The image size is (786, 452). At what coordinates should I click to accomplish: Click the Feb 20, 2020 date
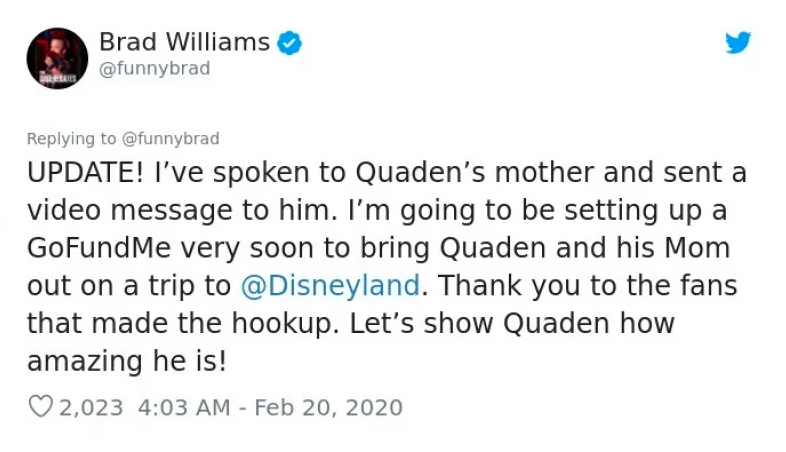click(329, 407)
